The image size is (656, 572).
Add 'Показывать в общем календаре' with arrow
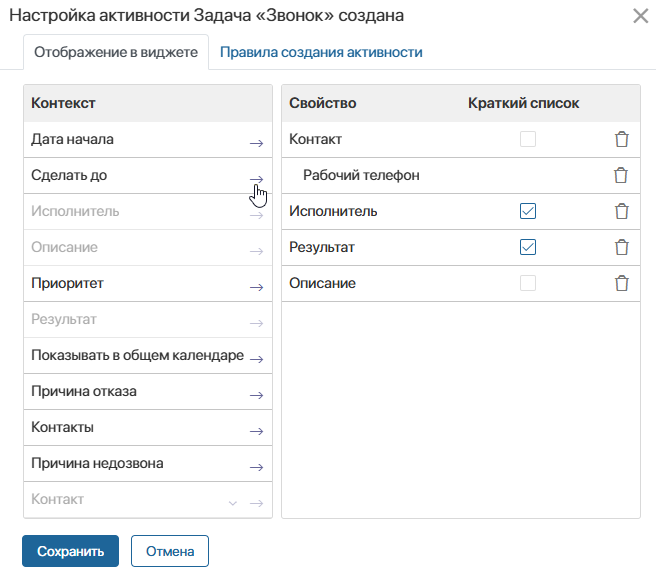256,359
